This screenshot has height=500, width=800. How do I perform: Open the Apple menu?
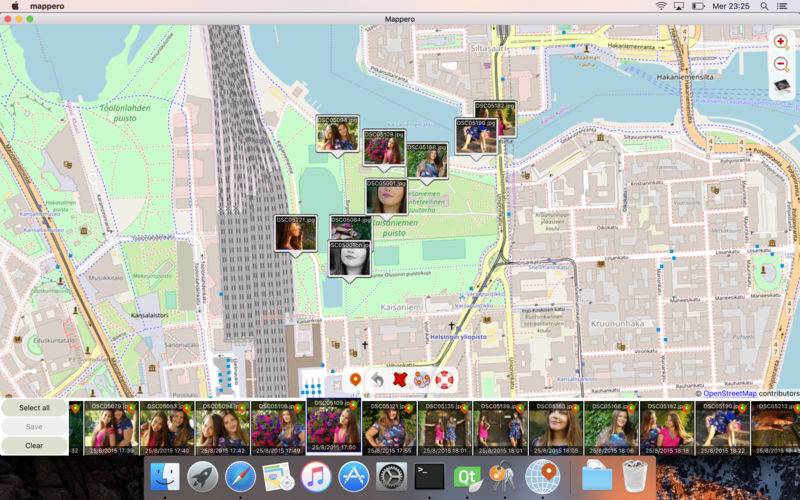coord(14,6)
